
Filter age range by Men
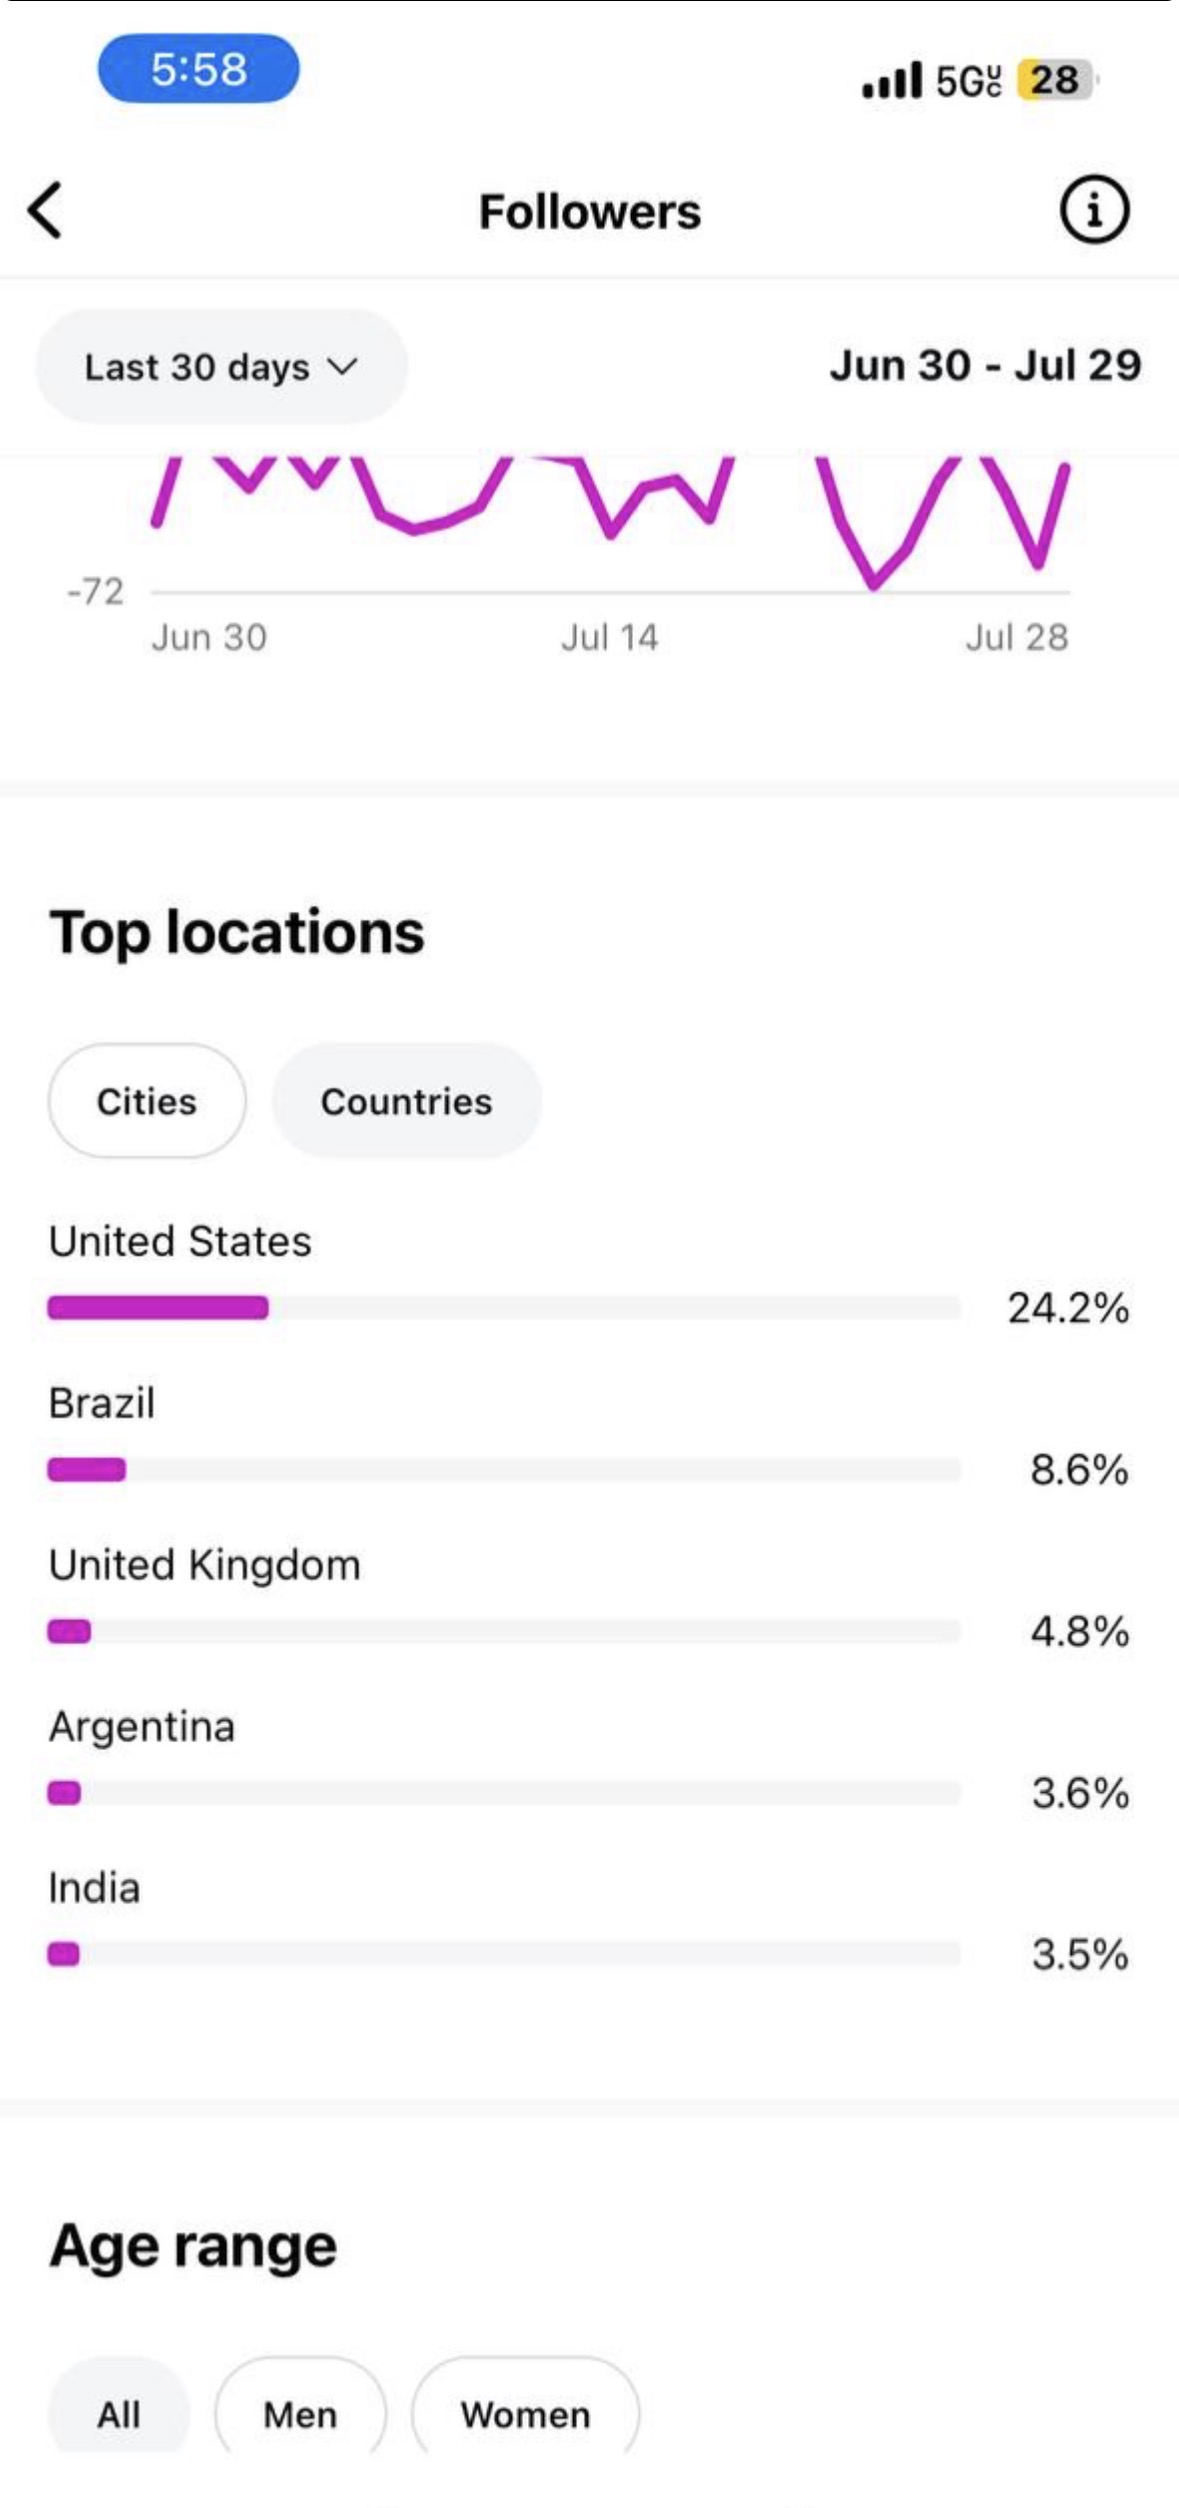[300, 2414]
